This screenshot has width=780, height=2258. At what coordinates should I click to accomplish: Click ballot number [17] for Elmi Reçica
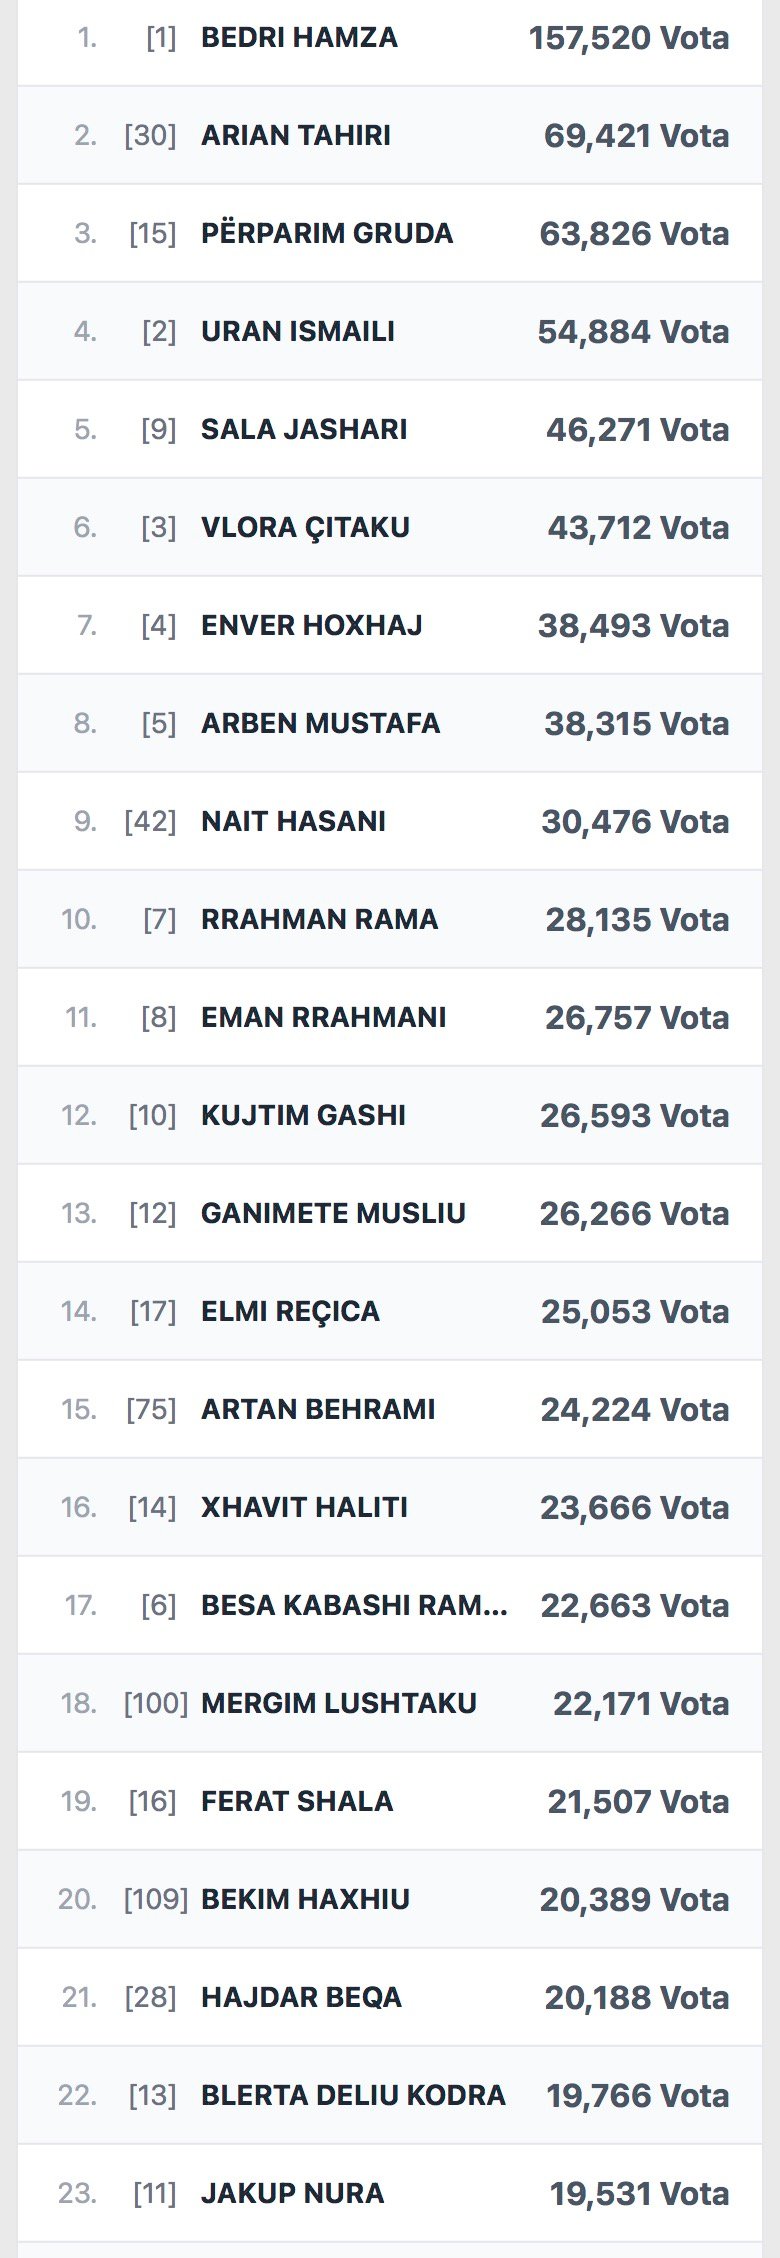point(153,1312)
